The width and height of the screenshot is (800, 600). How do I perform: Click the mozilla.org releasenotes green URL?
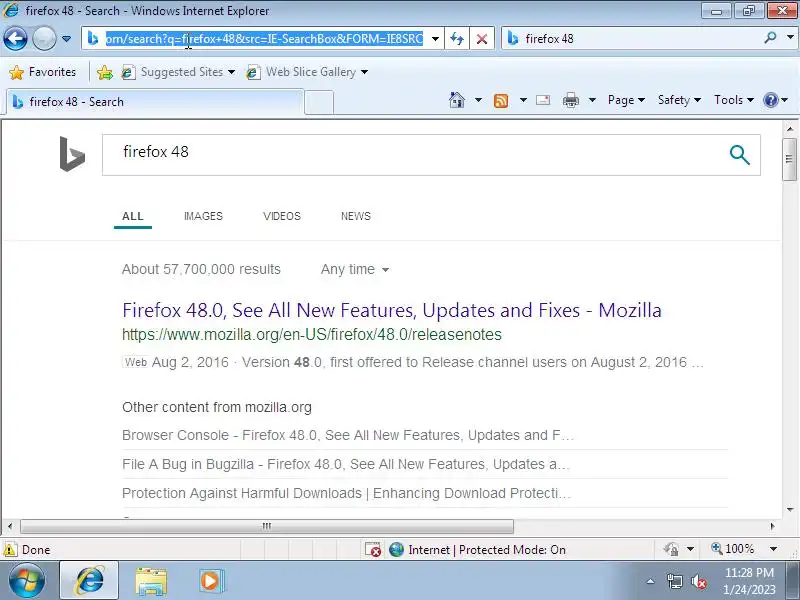[x=312, y=335]
